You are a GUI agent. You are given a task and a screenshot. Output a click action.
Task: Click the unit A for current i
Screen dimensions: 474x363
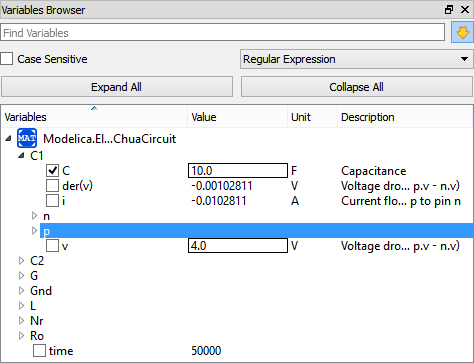[x=295, y=201]
